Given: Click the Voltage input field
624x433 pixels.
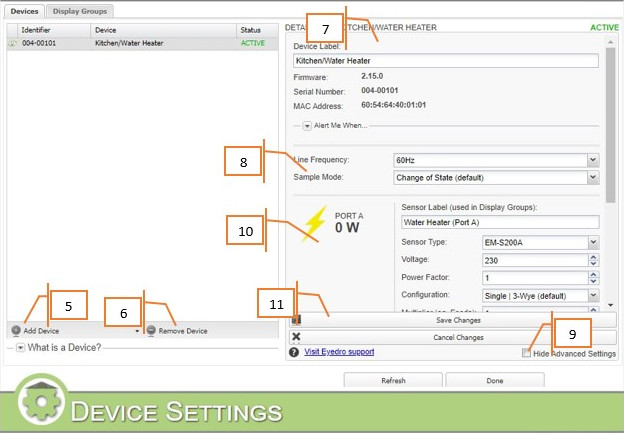Looking at the screenshot, I should pos(535,260).
